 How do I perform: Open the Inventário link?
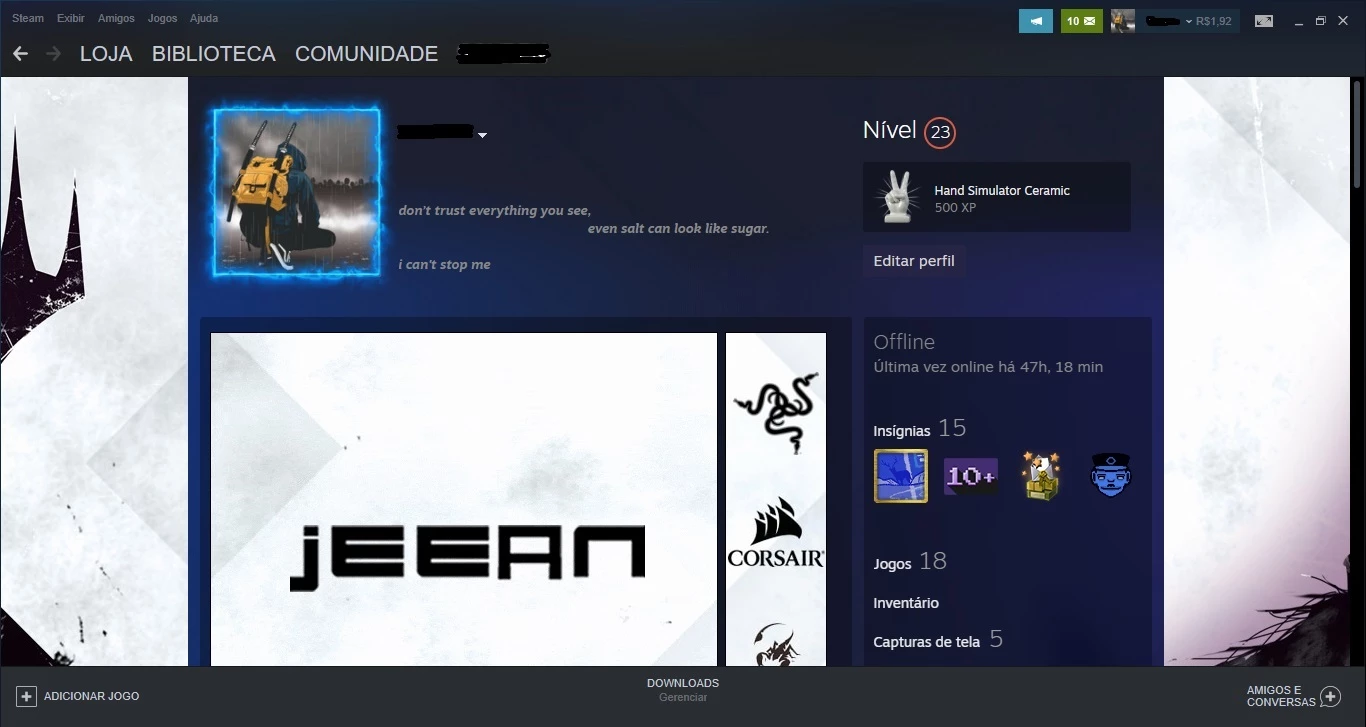[906, 603]
